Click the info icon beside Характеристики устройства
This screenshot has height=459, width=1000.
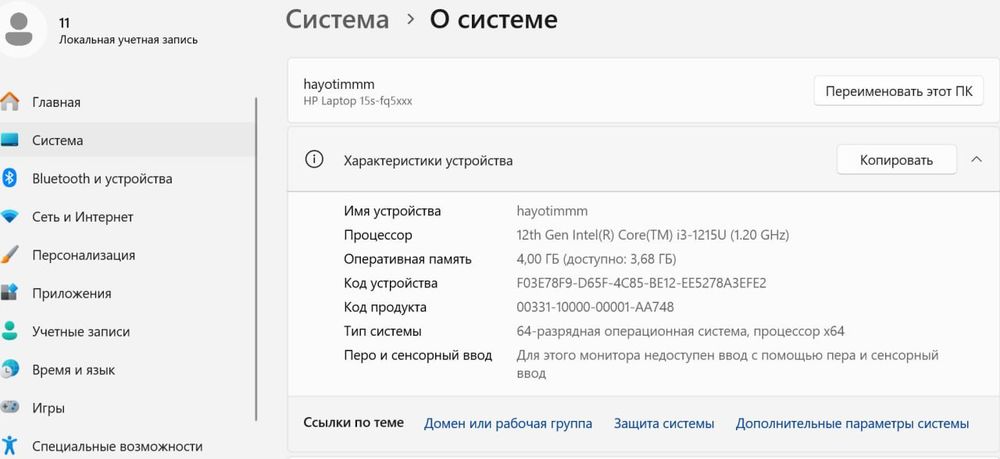click(x=314, y=160)
